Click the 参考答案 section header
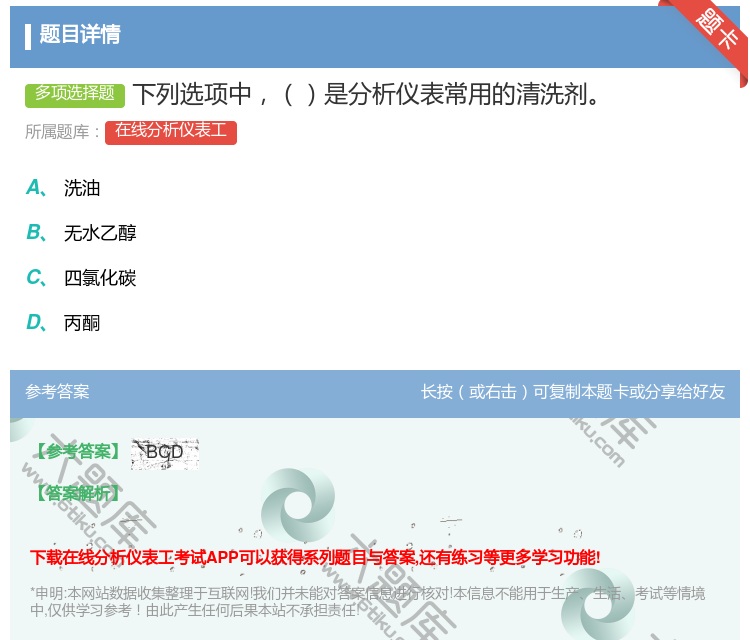 [57, 392]
